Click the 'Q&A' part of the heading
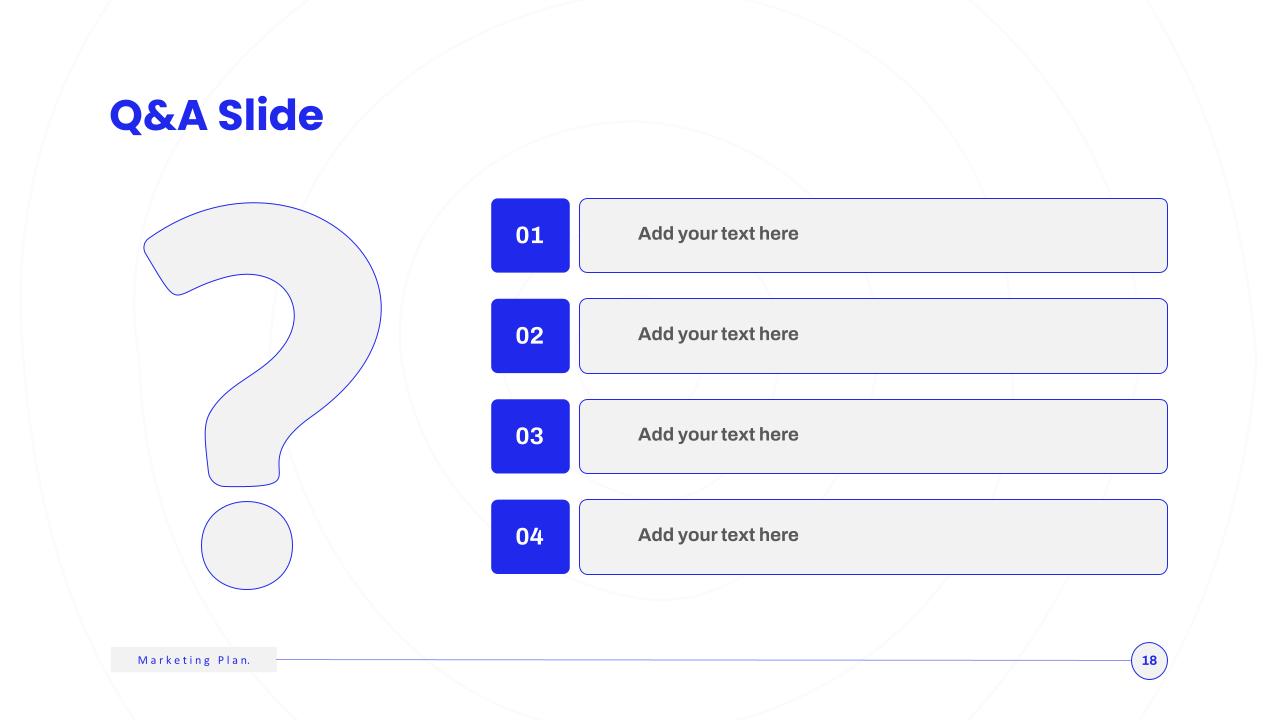This screenshot has width=1280, height=720. click(x=158, y=116)
